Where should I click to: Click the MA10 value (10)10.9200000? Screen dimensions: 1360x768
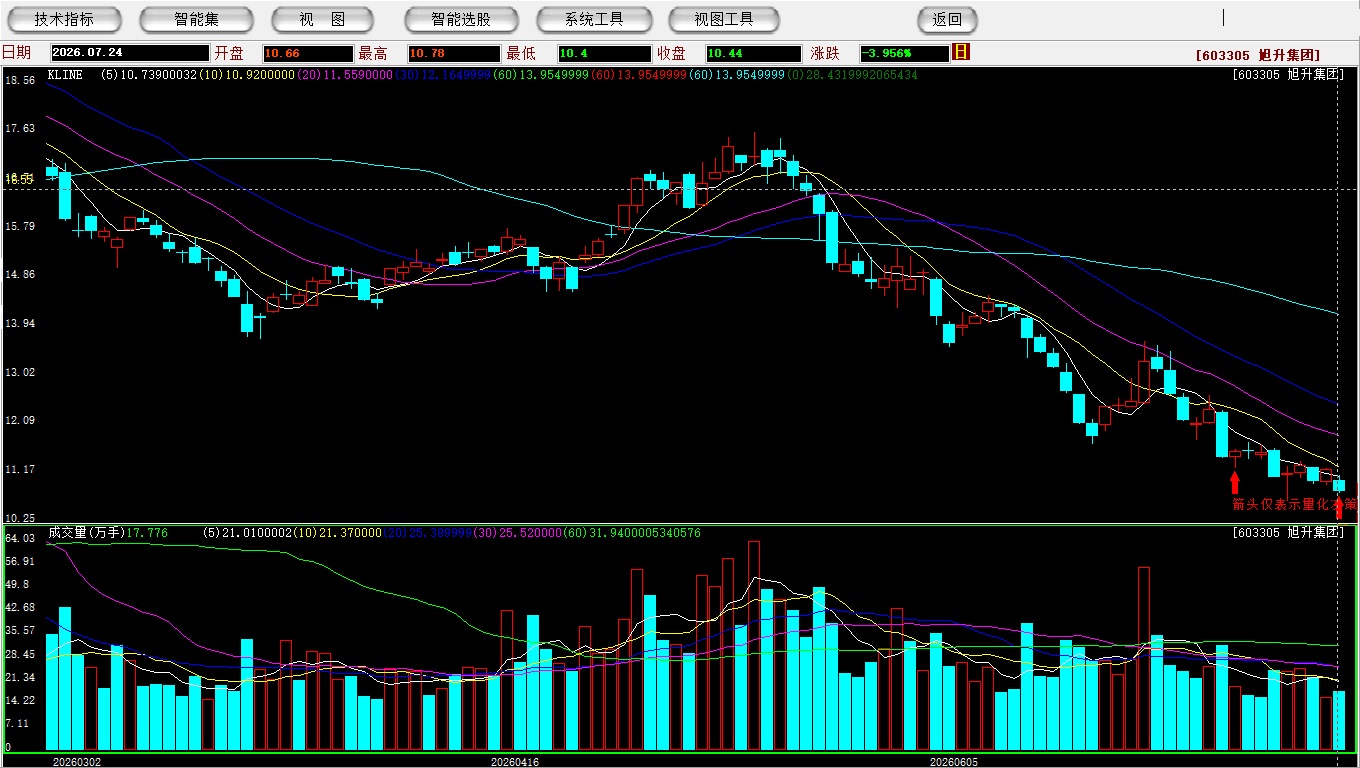[248, 75]
